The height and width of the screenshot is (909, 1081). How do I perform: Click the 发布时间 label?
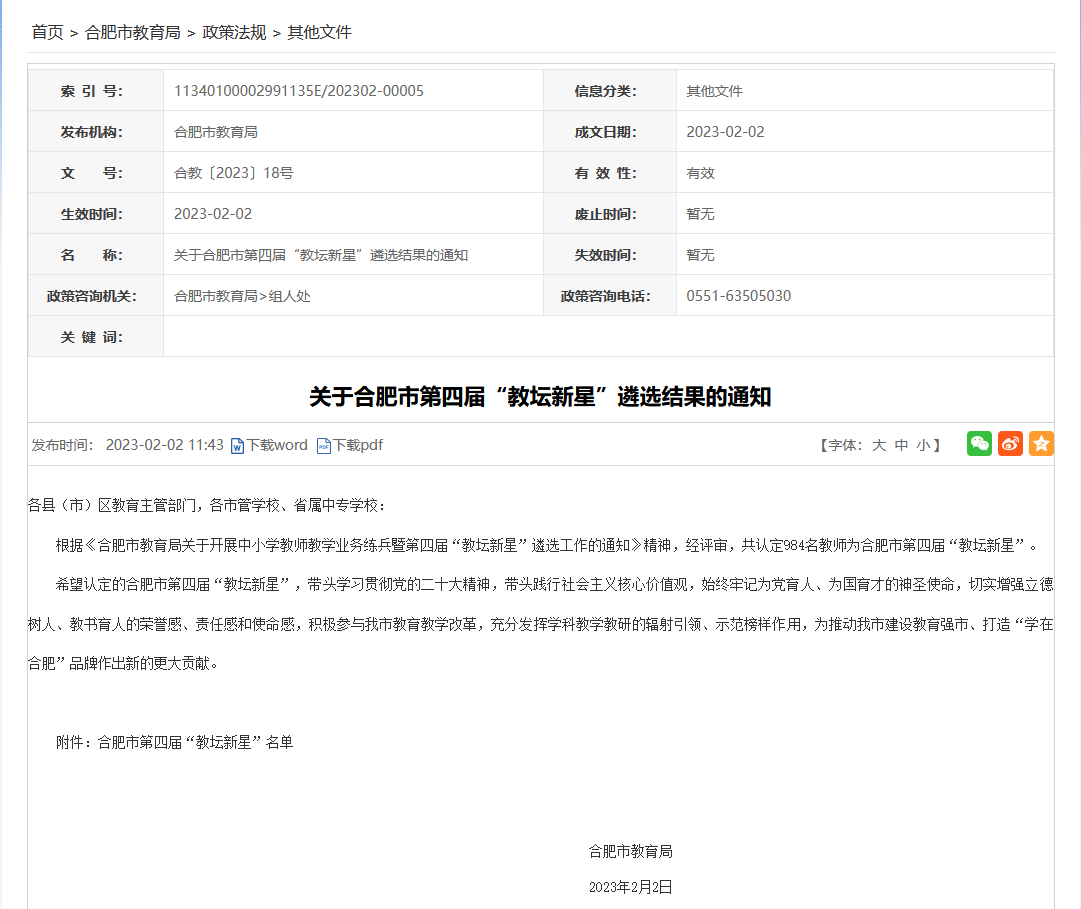click(x=63, y=445)
